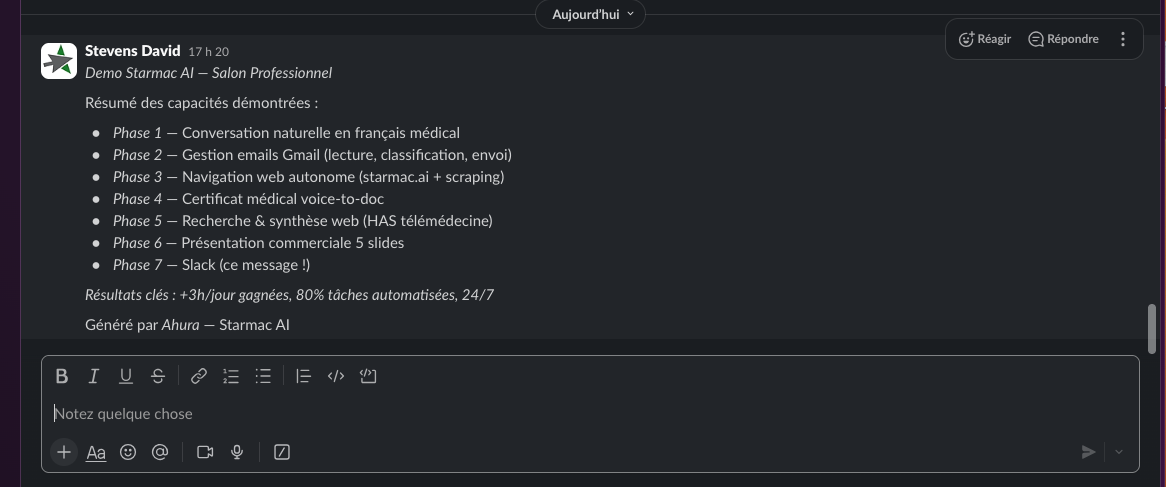Toggle underline formatting in composer
The width and height of the screenshot is (1166, 487).
coord(126,376)
